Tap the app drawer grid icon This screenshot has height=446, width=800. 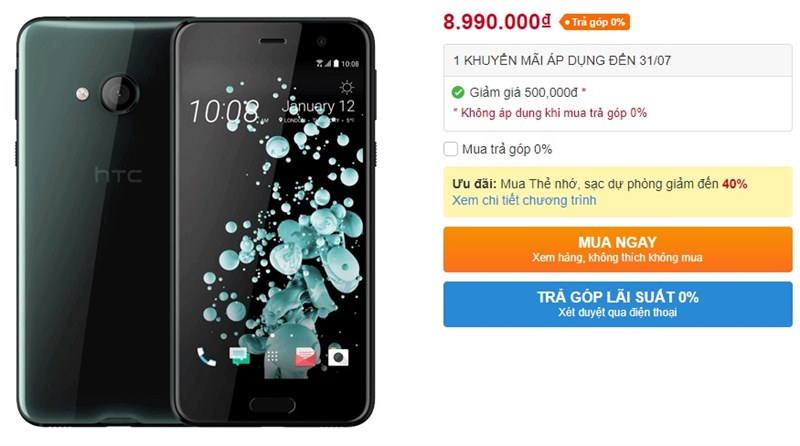click(272, 356)
